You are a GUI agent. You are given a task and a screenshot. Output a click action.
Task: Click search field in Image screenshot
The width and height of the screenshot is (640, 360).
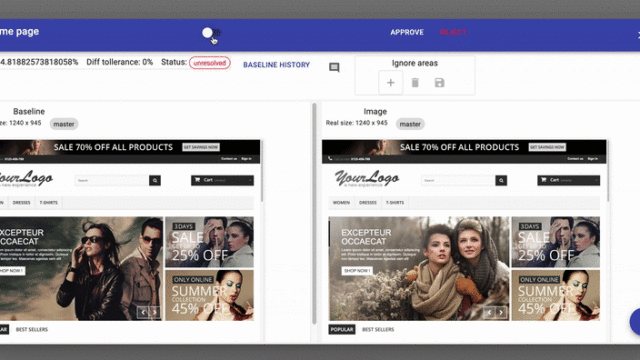pyautogui.click(x=458, y=180)
